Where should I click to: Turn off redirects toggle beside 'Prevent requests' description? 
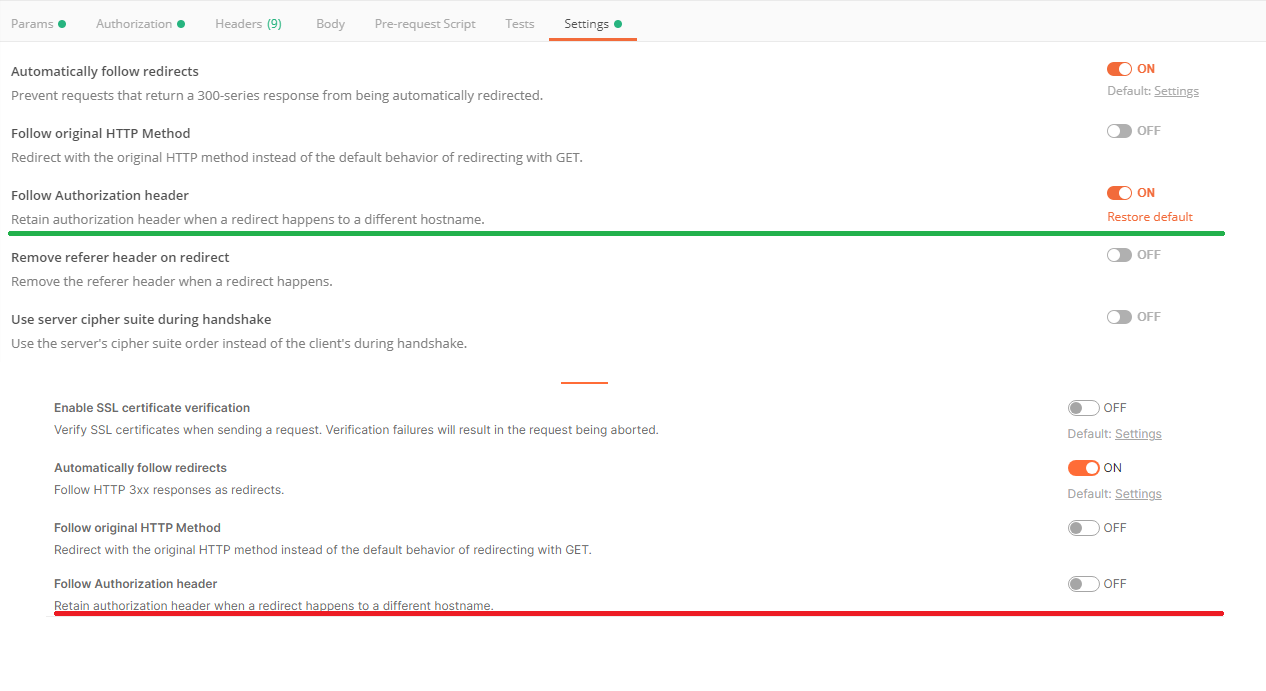tap(1119, 69)
